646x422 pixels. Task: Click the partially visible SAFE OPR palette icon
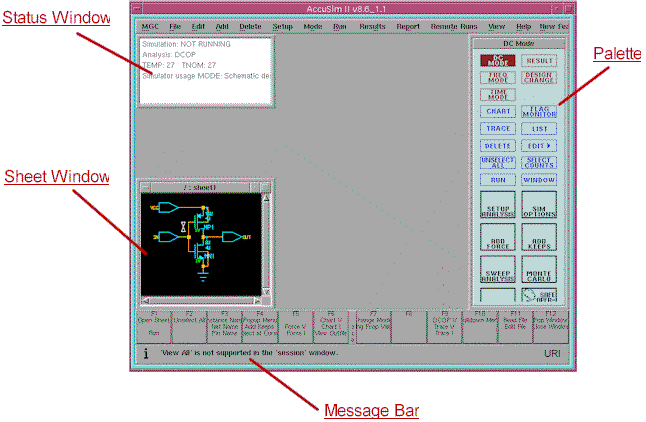(x=539, y=295)
